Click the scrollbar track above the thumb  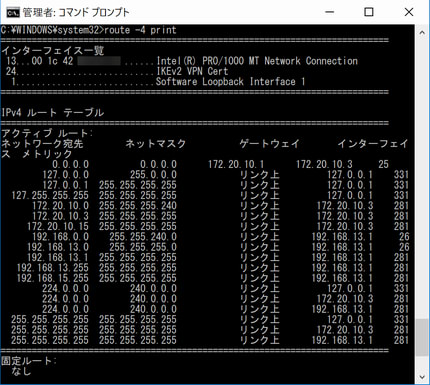coord(422,179)
